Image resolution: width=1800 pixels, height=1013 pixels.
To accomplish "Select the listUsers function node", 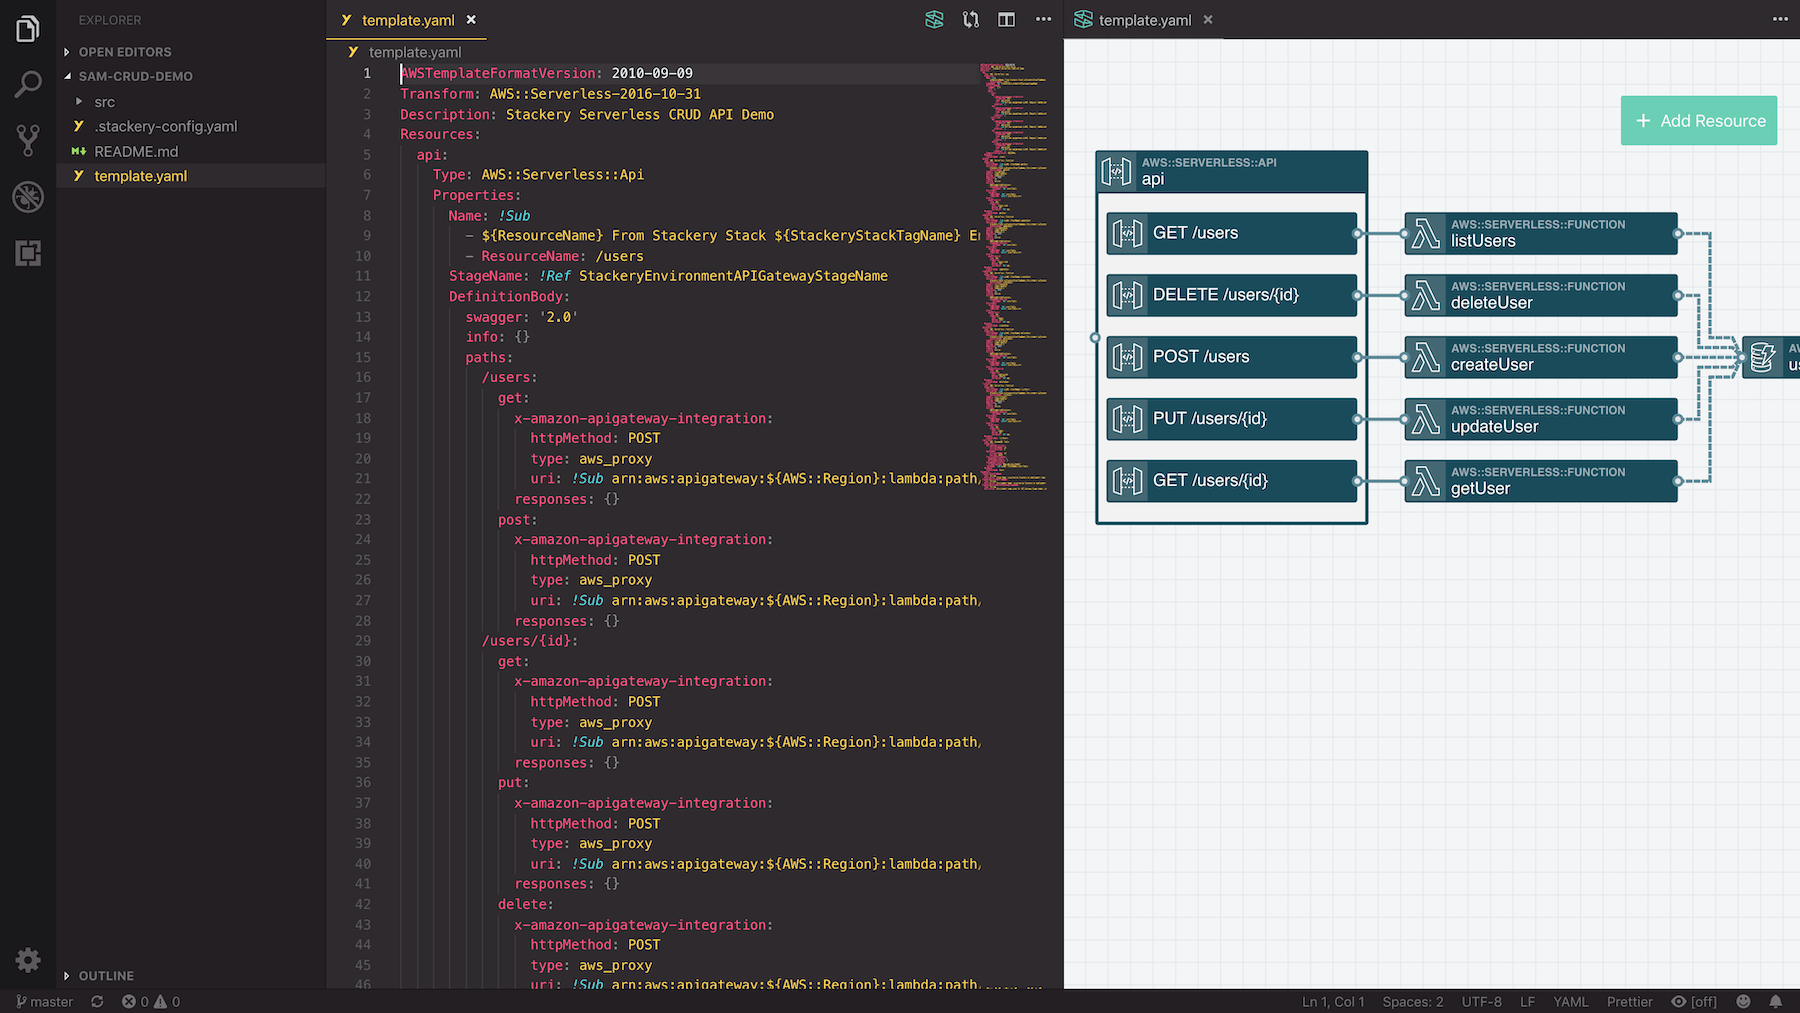I will [x=1541, y=233].
